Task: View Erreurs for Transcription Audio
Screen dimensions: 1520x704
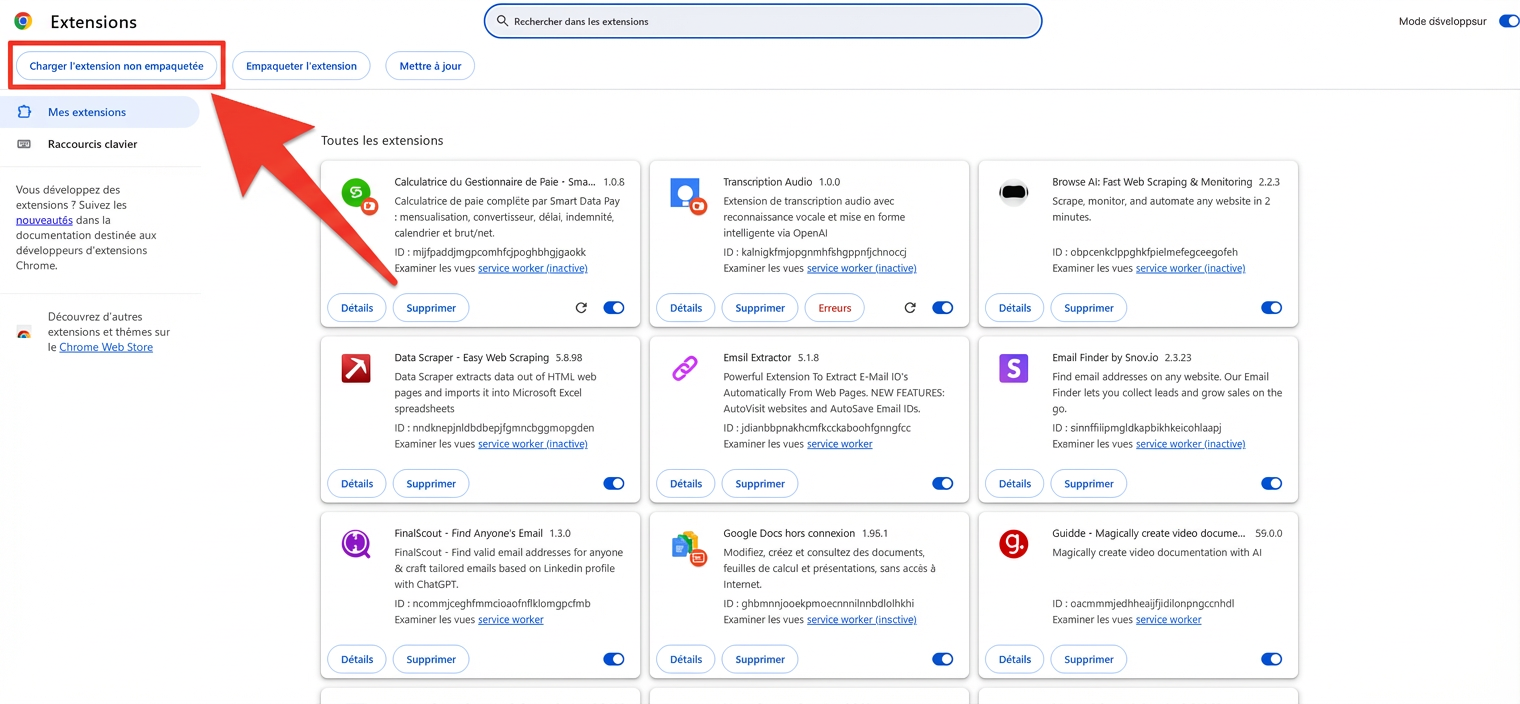Action: tap(834, 308)
